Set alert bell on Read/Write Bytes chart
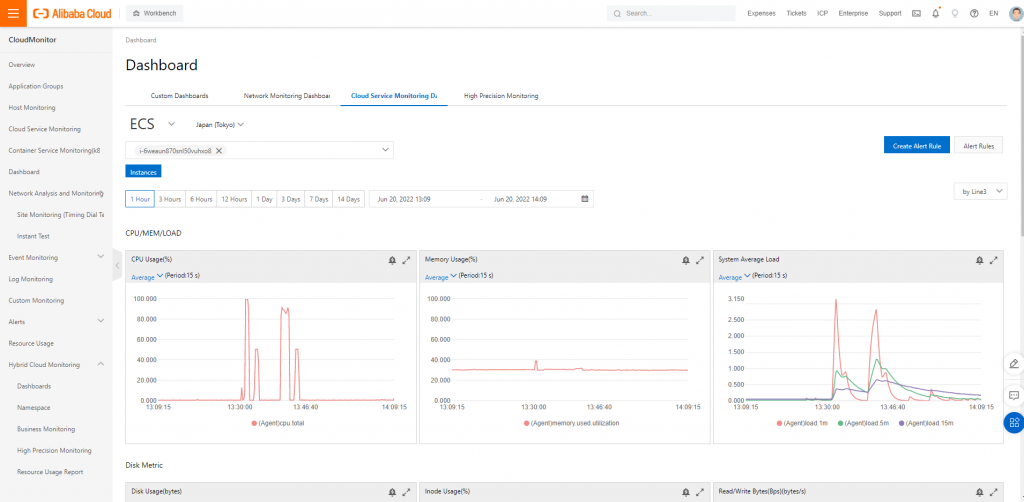Screen dimensions: 1024x502 (980, 492)
